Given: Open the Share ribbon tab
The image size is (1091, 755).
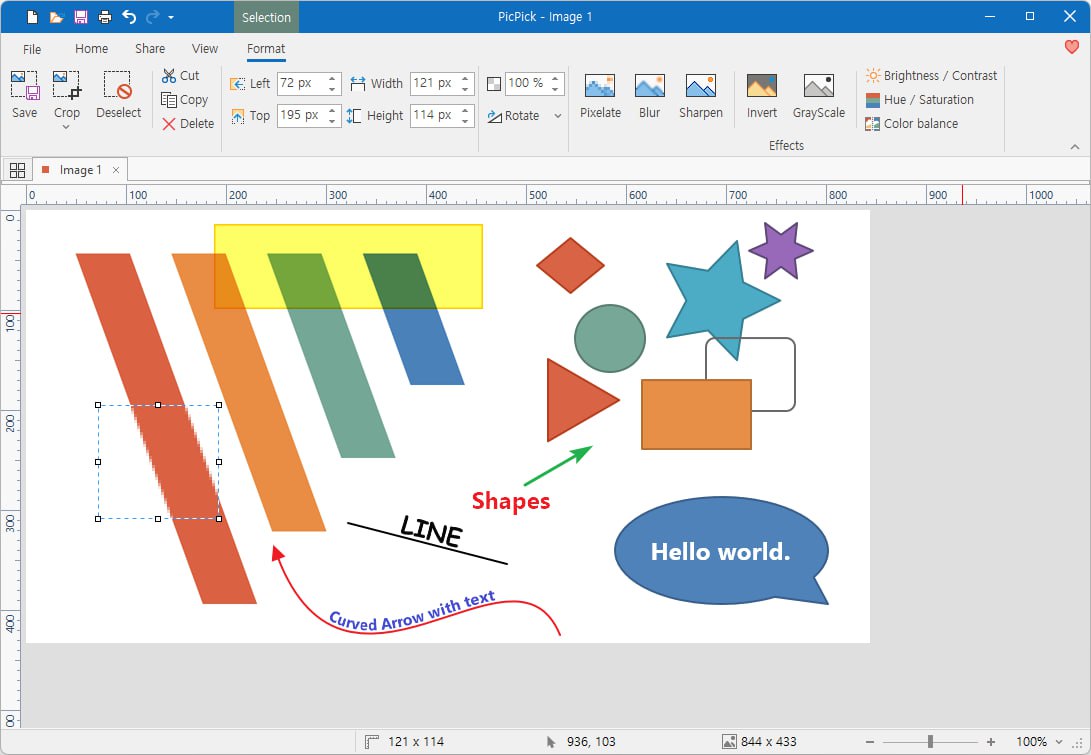Looking at the screenshot, I should [149, 48].
